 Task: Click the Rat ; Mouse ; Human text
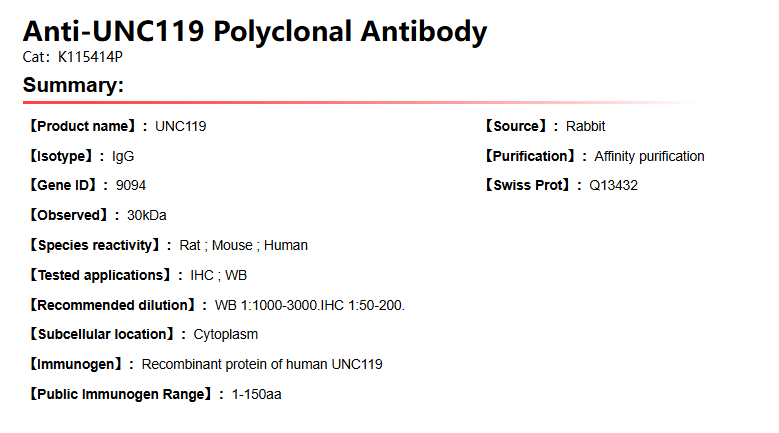[x=243, y=245]
